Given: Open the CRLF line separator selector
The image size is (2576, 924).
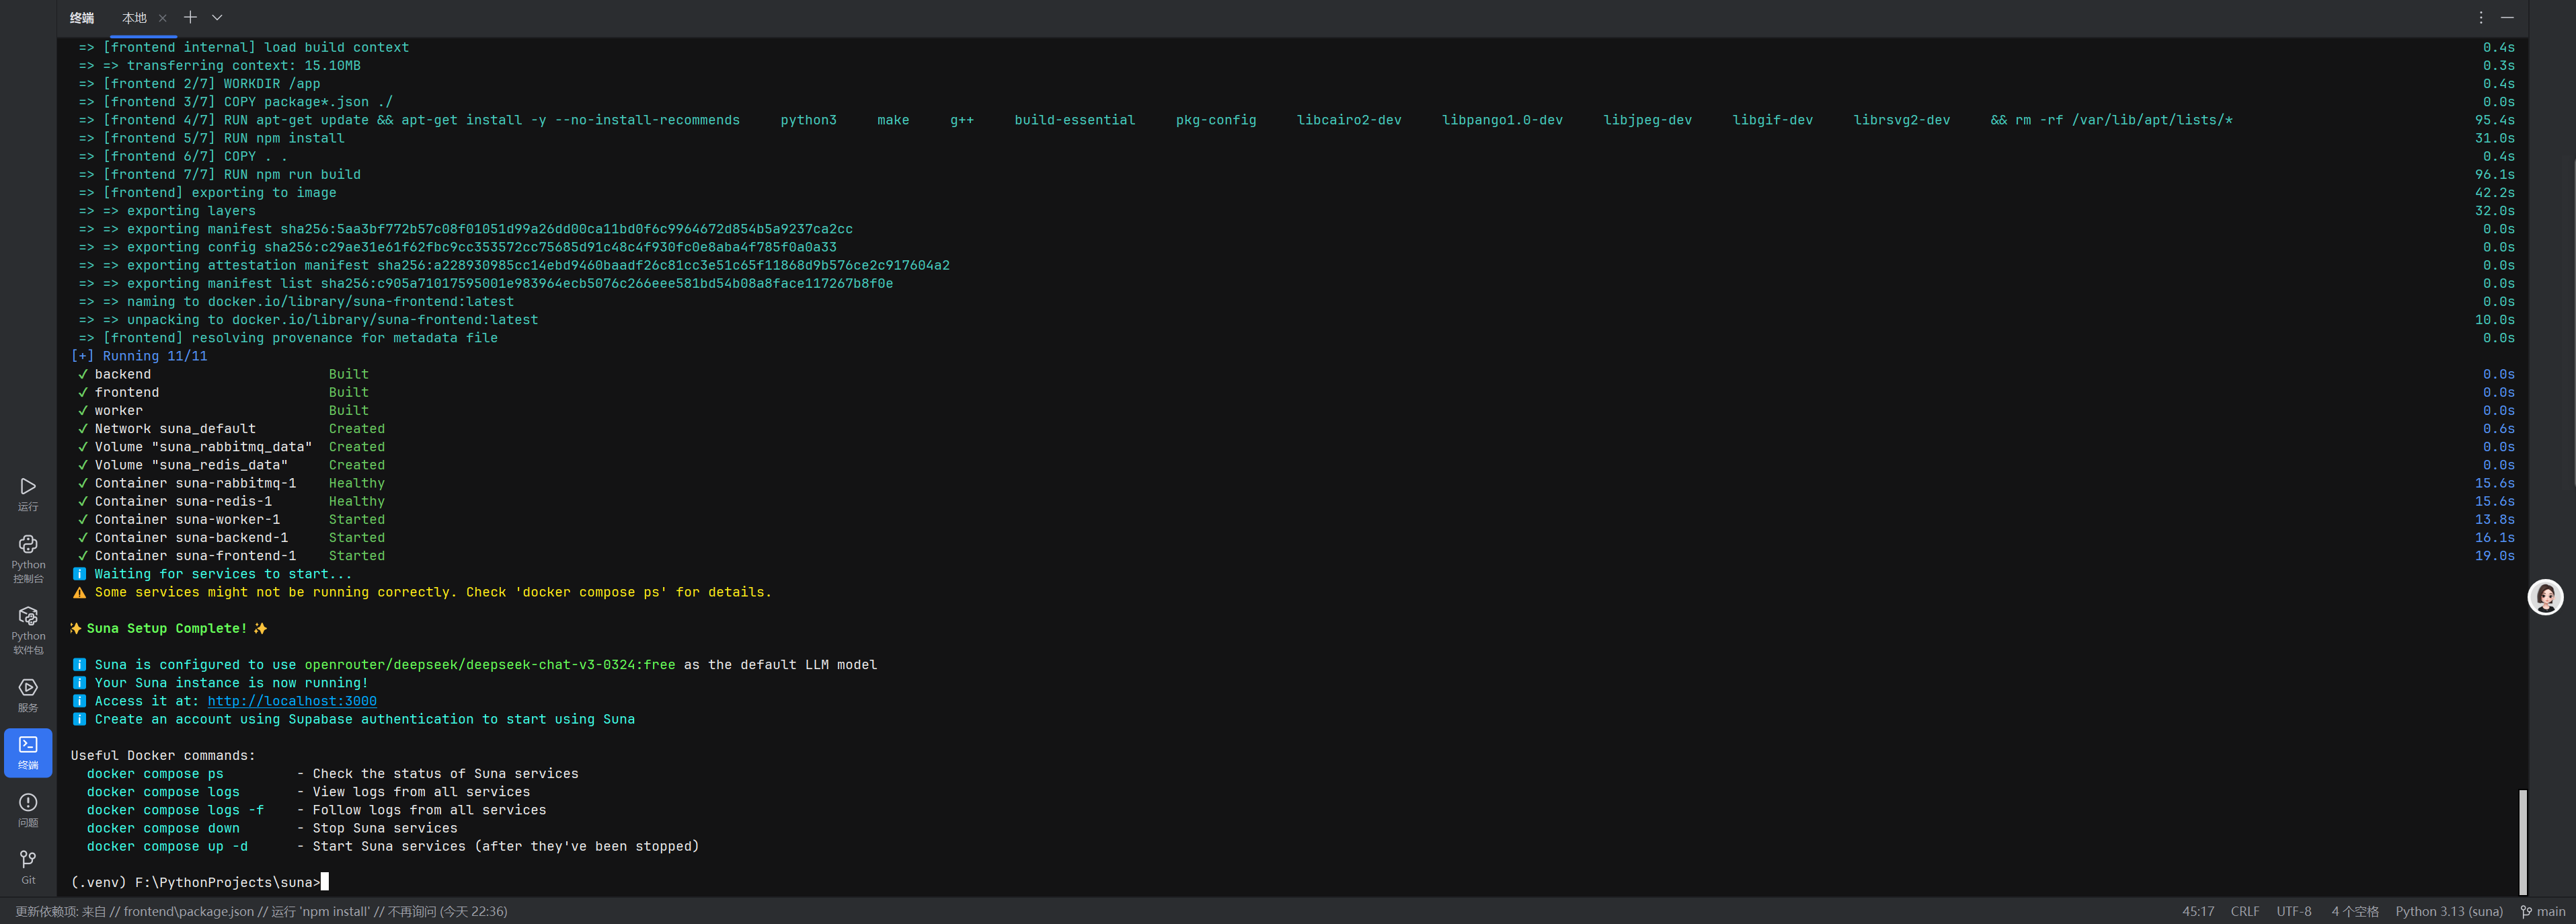Looking at the screenshot, I should point(2244,911).
